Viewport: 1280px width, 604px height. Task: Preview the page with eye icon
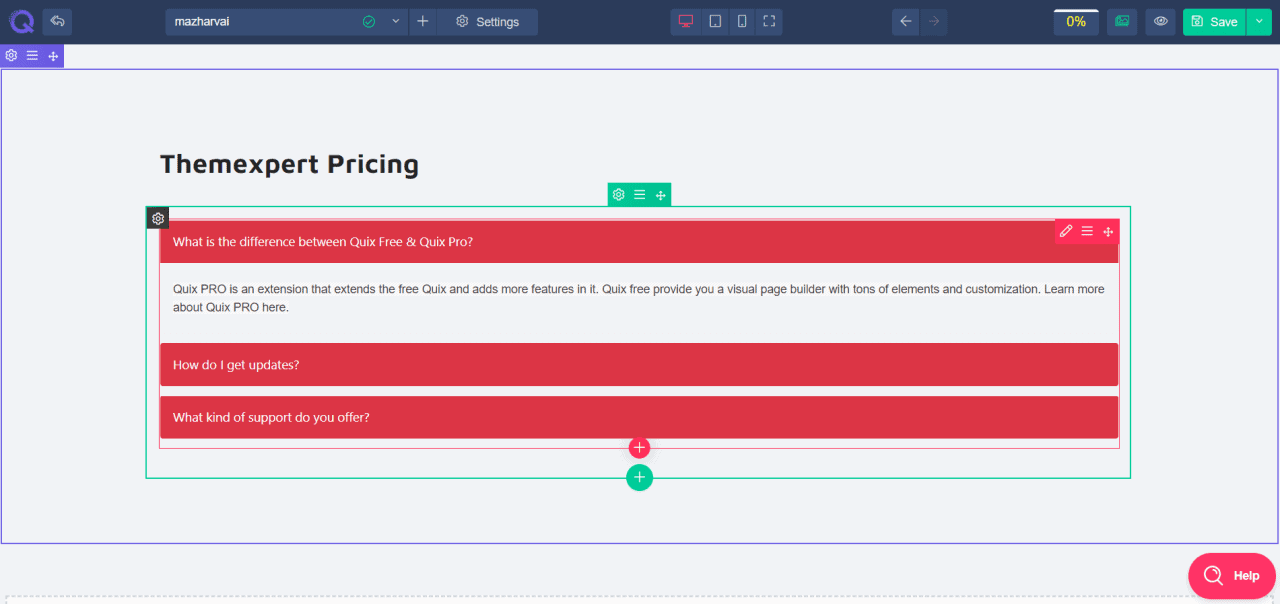[x=1160, y=21]
